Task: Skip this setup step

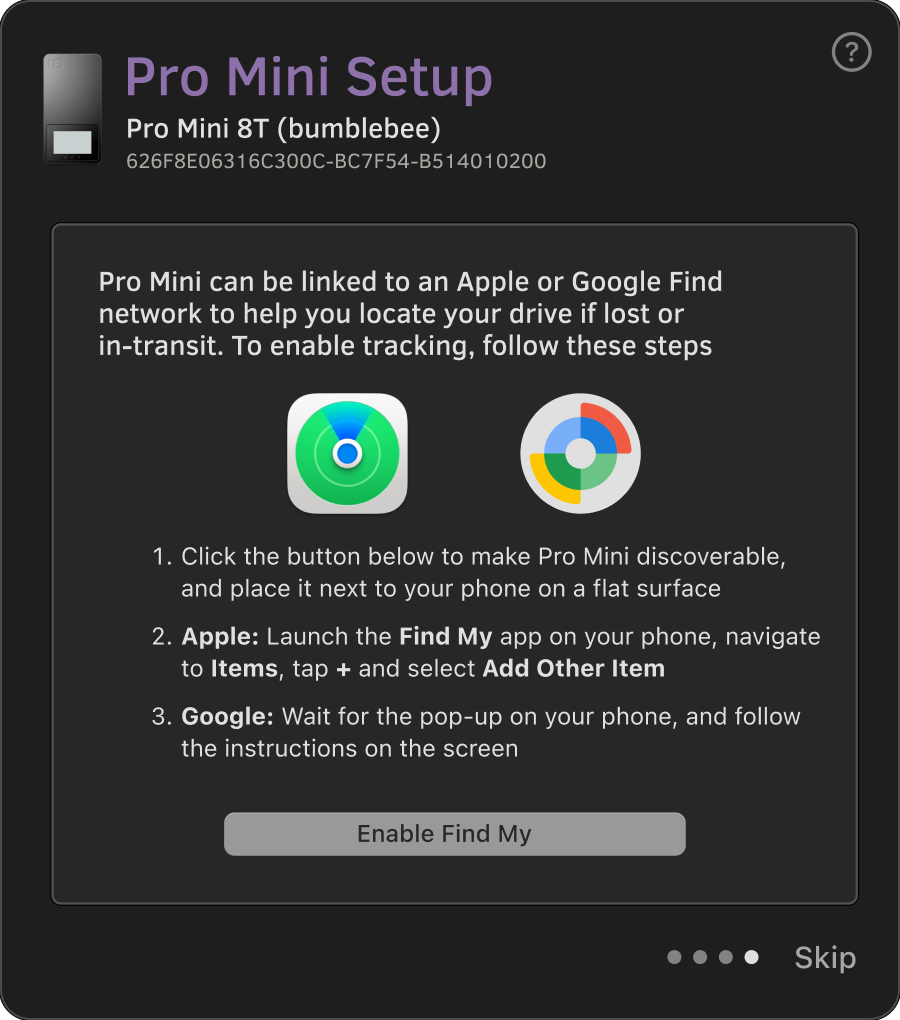Action: coord(825,958)
